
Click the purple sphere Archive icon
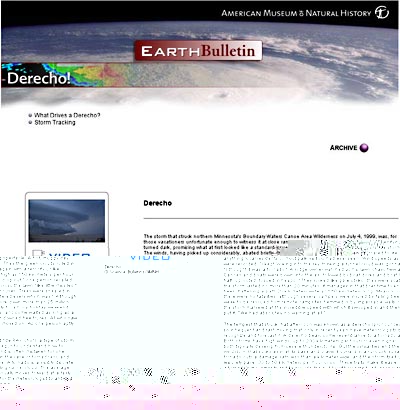[x=364, y=148]
